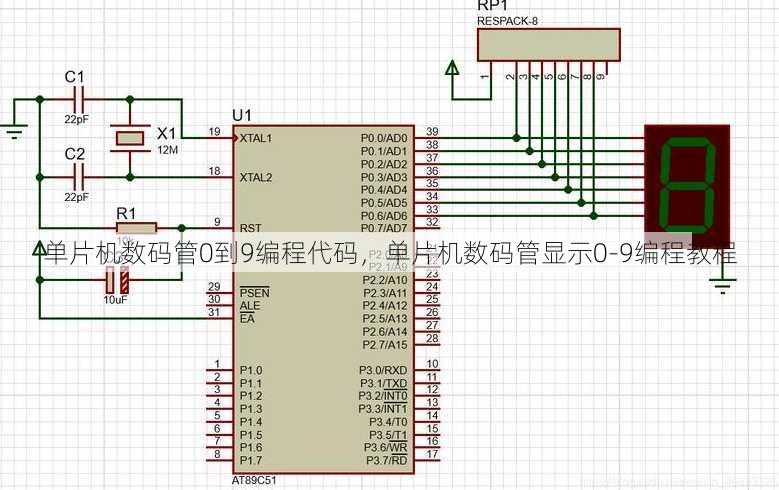Click the EA pin label
The image size is (779, 490).
tap(247, 319)
